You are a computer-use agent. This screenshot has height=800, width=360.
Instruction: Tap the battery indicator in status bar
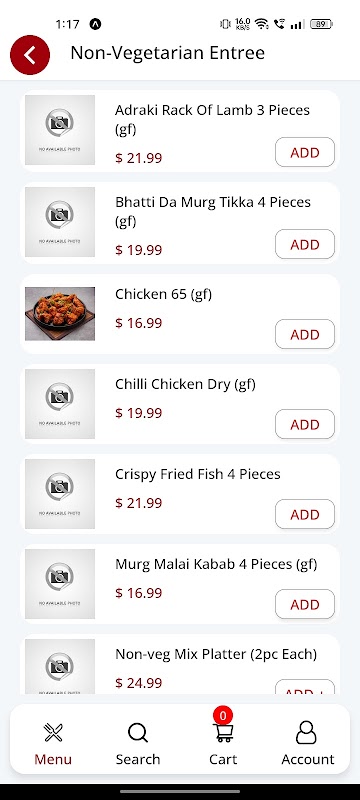pos(321,24)
